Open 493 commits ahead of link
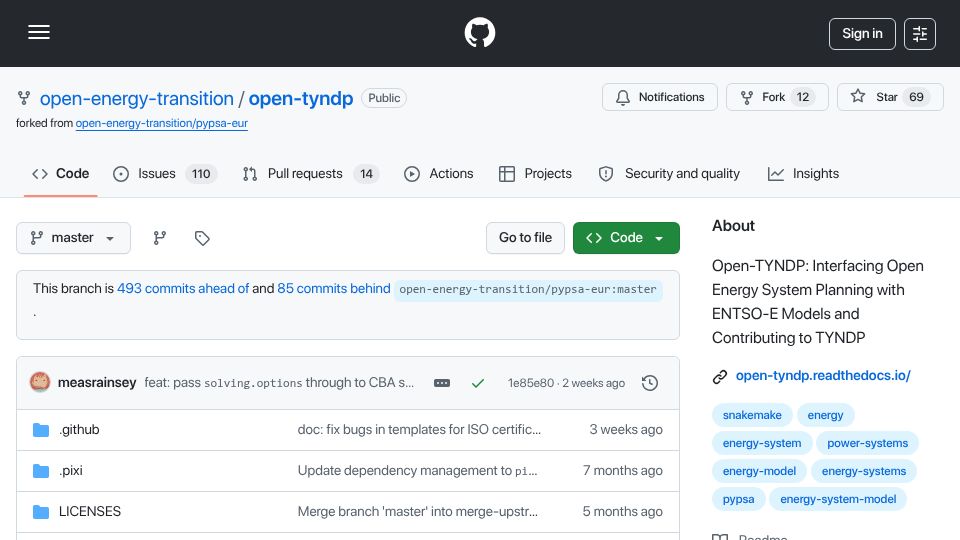Image resolution: width=960 pixels, height=540 pixels. (183, 288)
